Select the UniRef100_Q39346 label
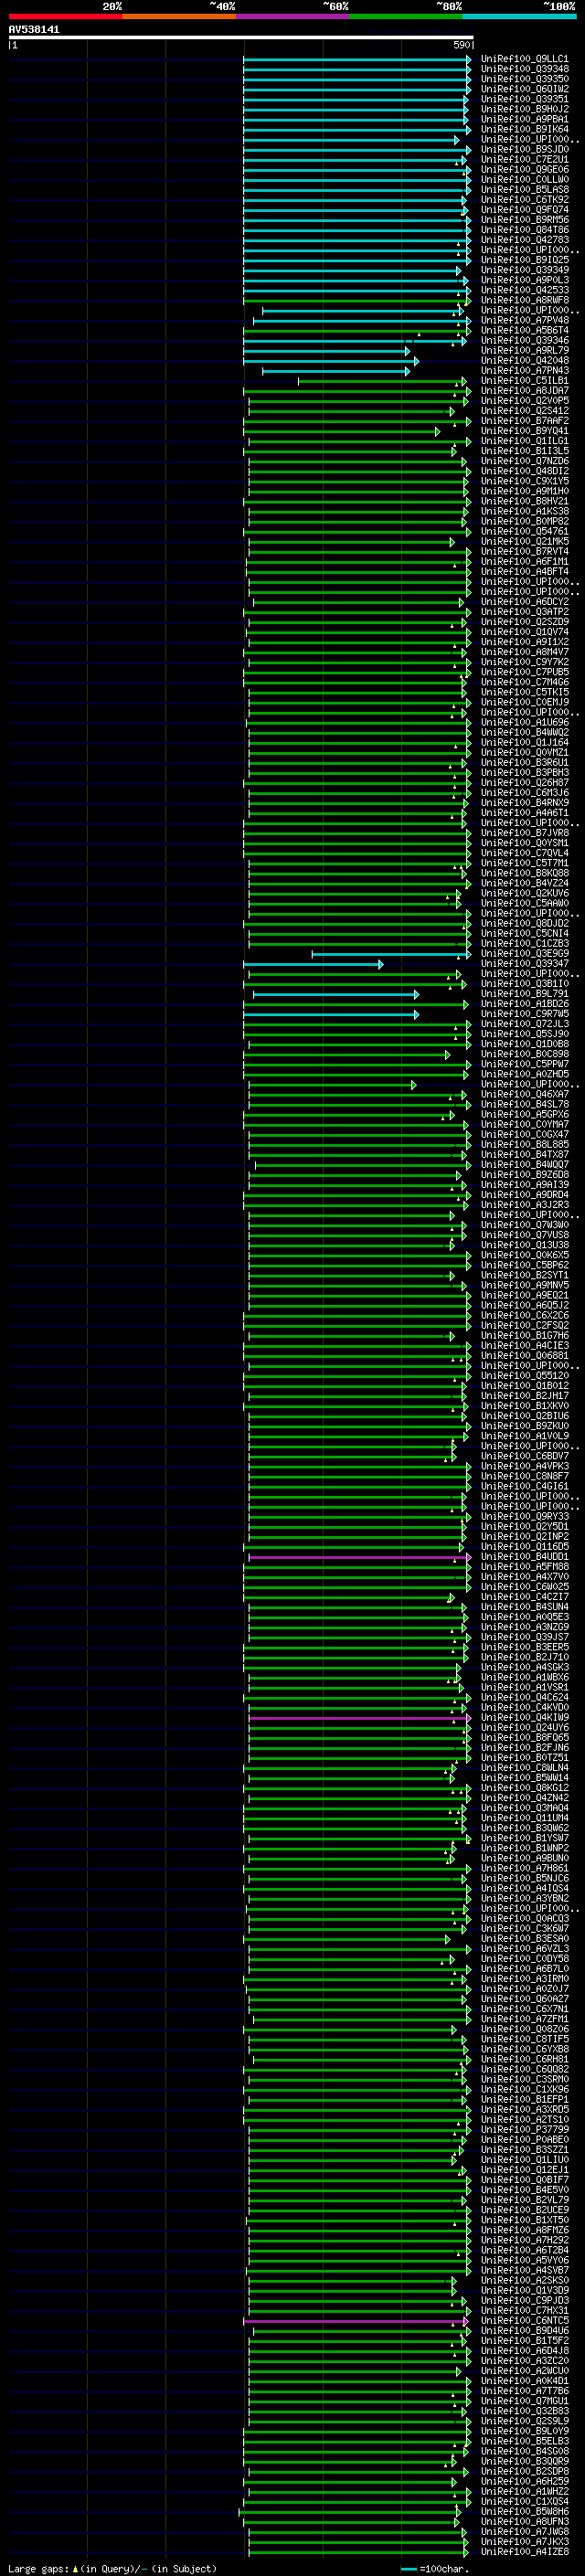 pos(524,340)
